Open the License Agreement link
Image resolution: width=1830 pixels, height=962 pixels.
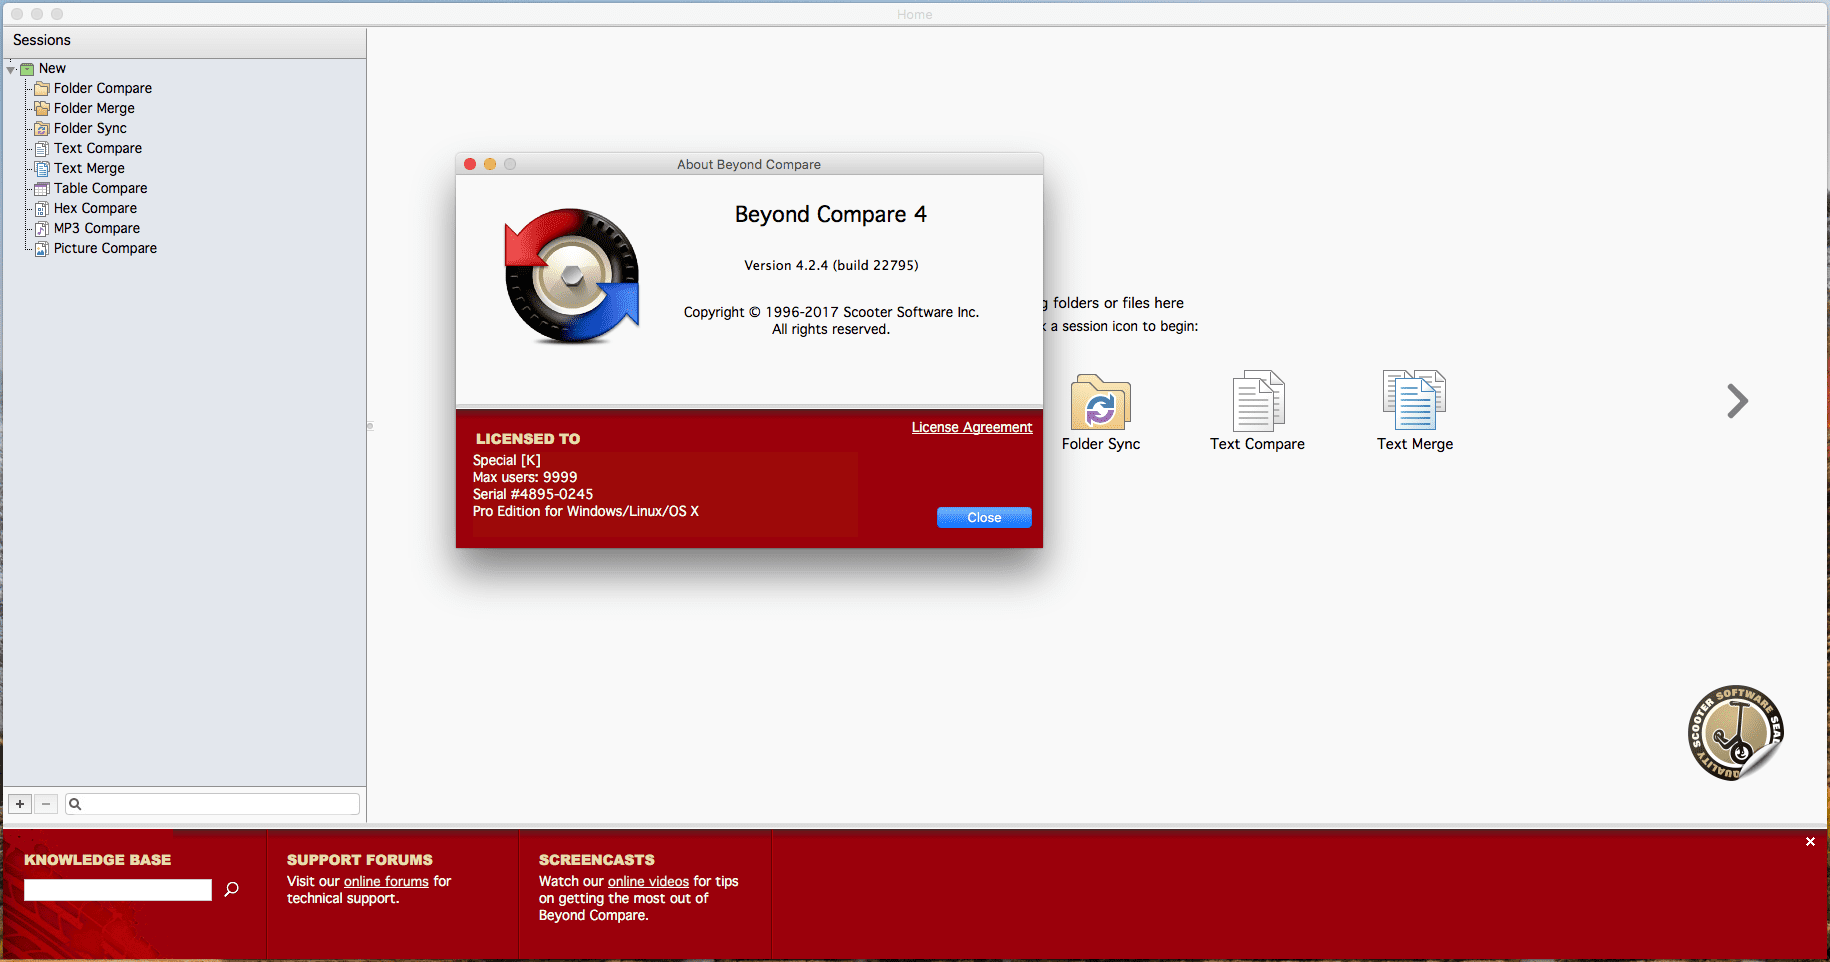(972, 427)
